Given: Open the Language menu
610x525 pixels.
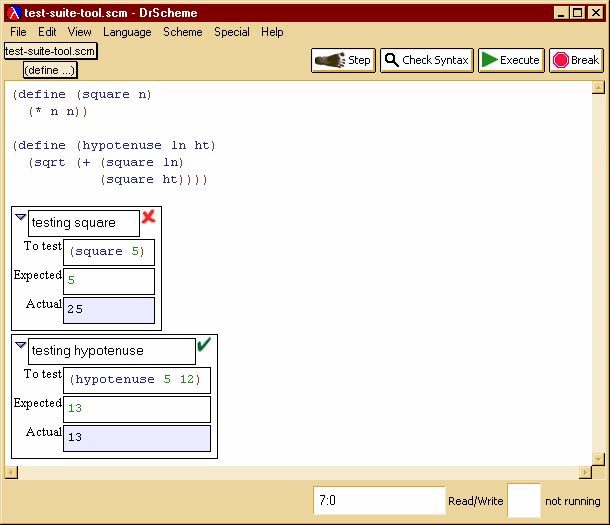Looking at the screenshot, I should pyautogui.click(x=127, y=32).
